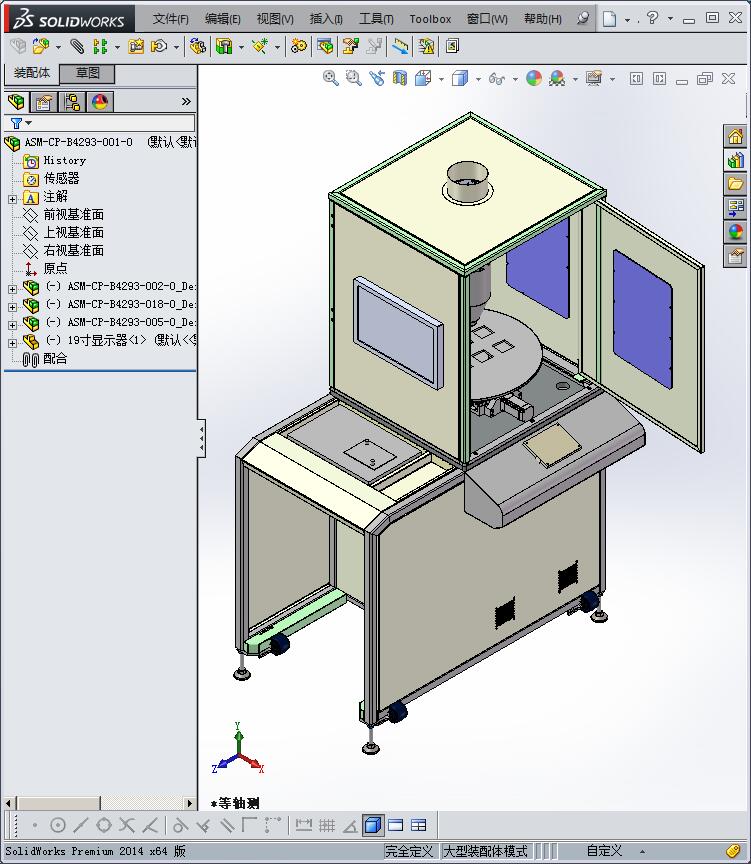Viewport: 751px width, 864px height.
Task: Open the 编辑(E) menu
Action: point(223,19)
